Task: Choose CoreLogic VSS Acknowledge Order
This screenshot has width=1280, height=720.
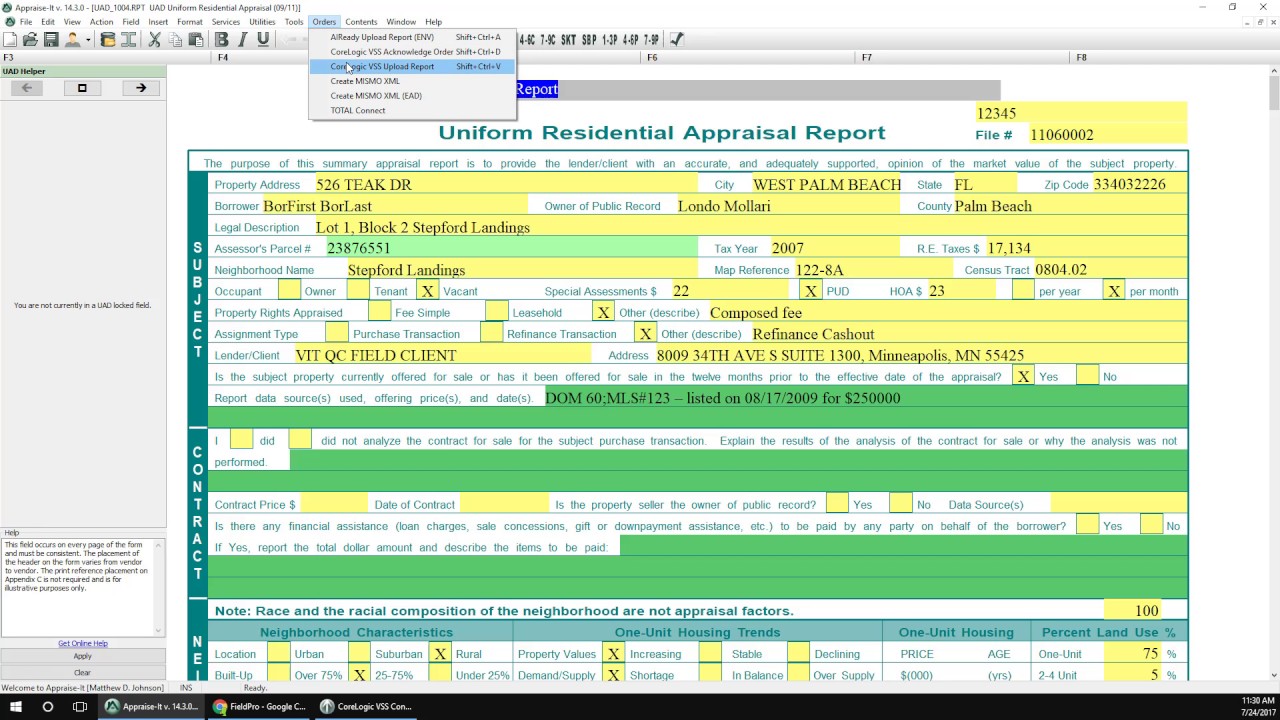Action: point(412,52)
